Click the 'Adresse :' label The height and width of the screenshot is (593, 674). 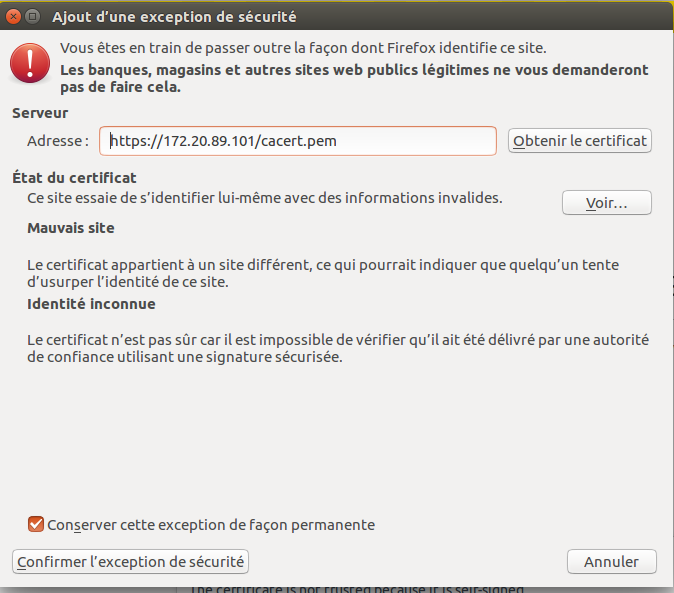[x=58, y=141]
